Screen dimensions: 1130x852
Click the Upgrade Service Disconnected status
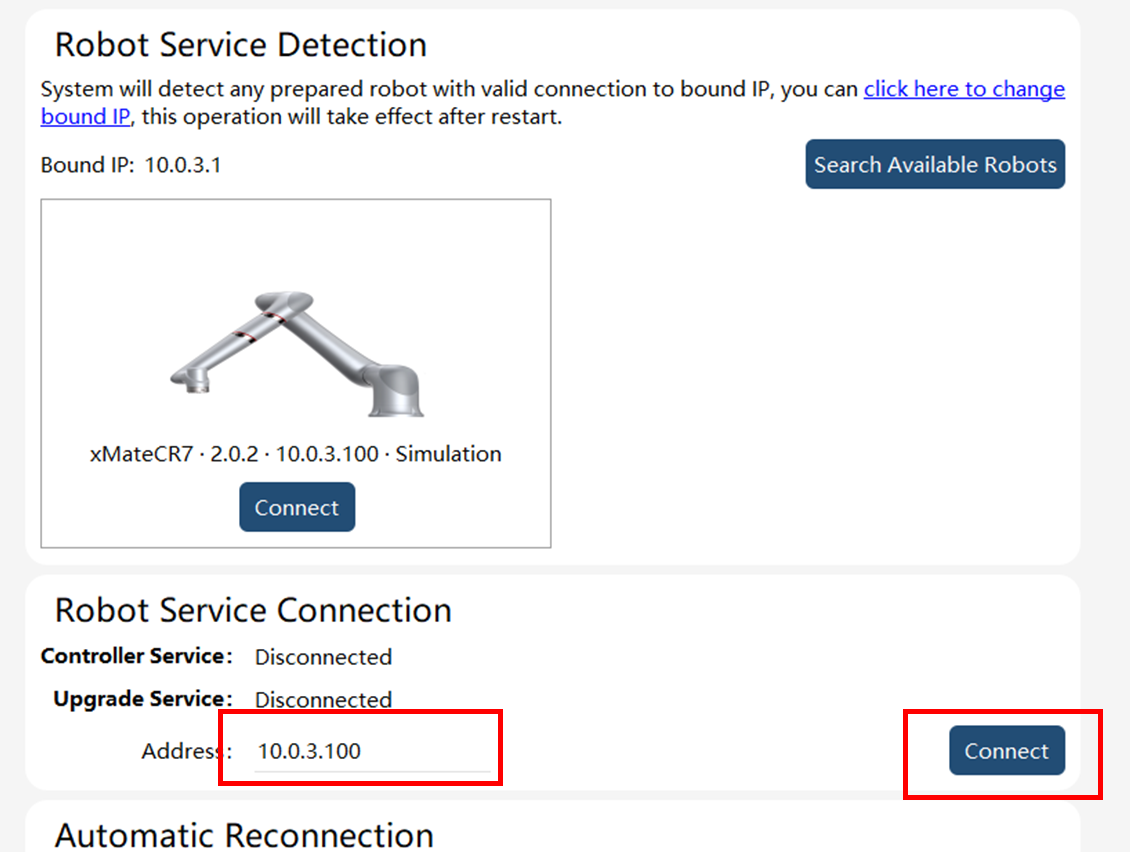pyautogui.click(x=324, y=700)
